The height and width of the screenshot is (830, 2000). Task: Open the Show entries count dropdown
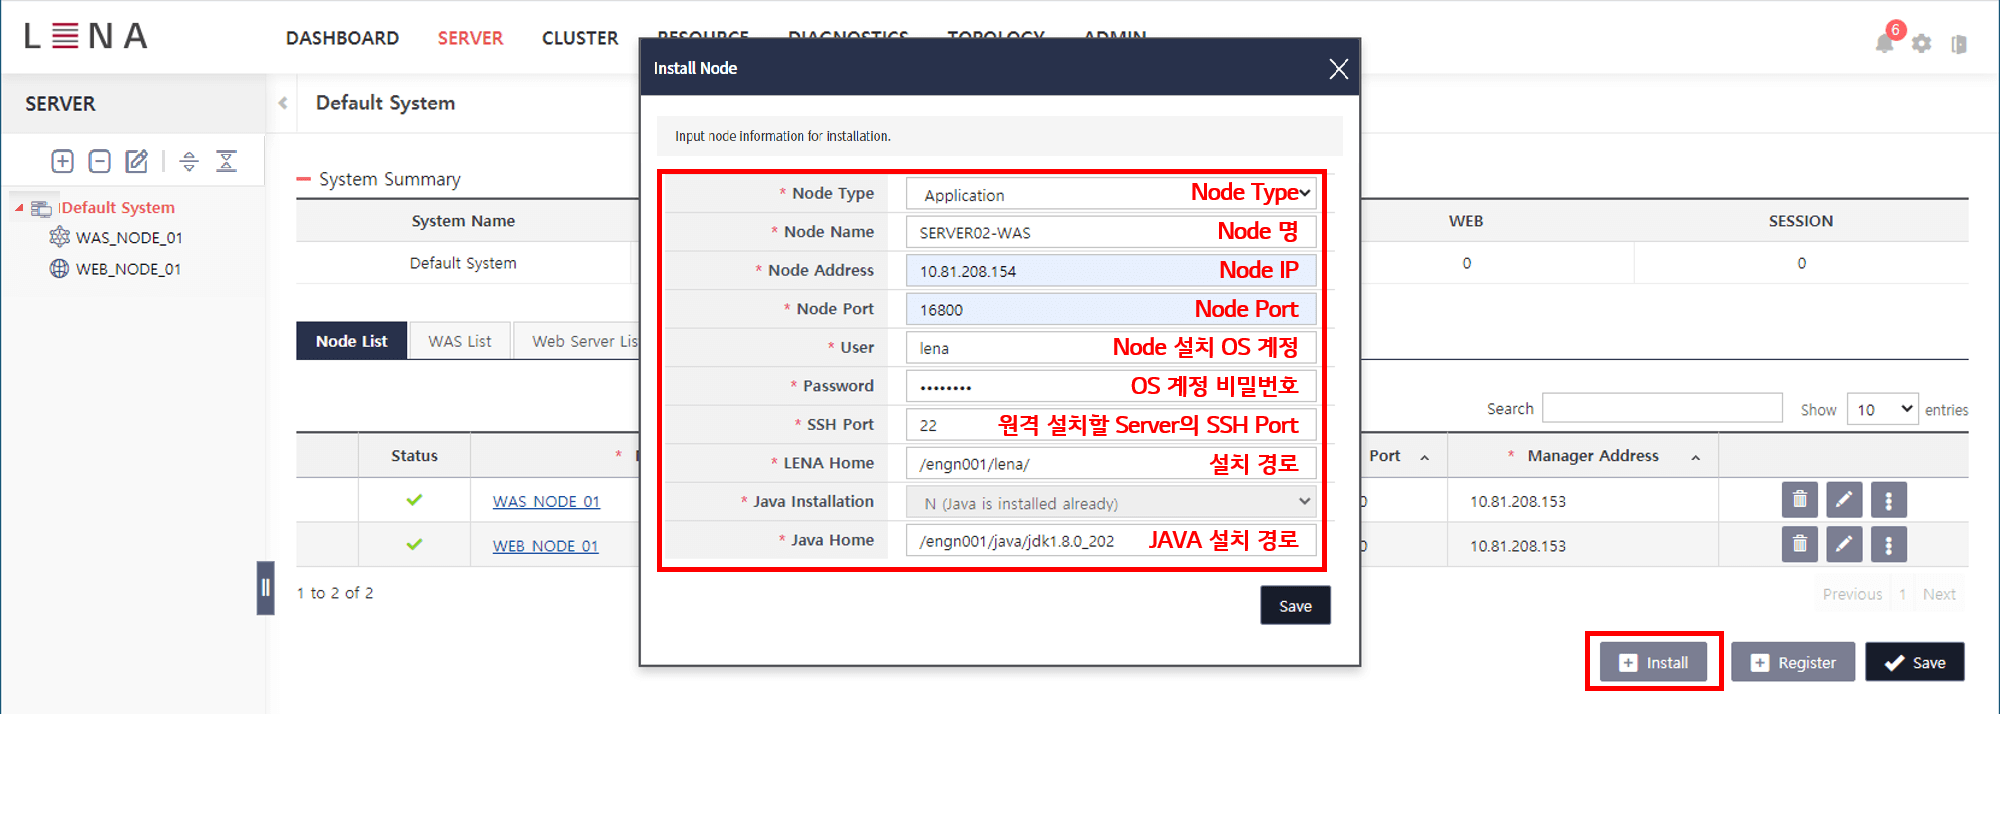pyautogui.click(x=1882, y=409)
